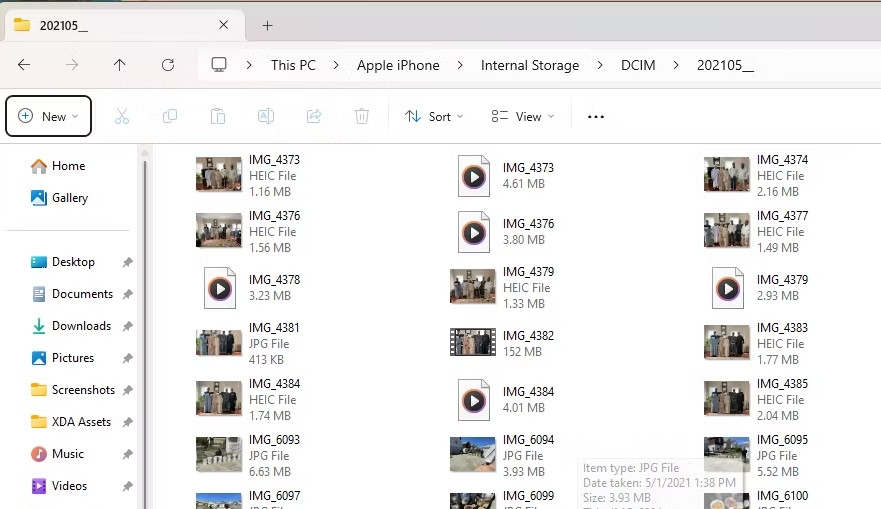Go forward with the right arrow

tap(72, 65)
